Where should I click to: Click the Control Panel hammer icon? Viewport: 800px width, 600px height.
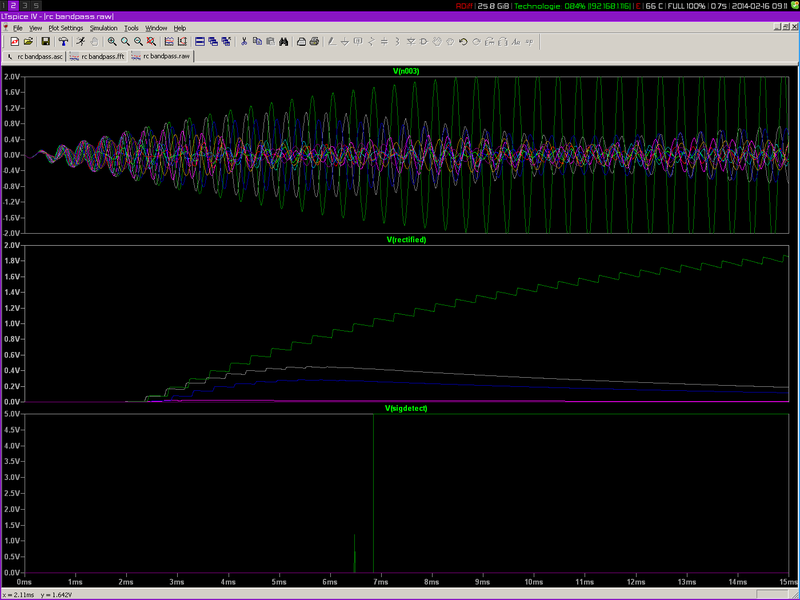(63, 41)
